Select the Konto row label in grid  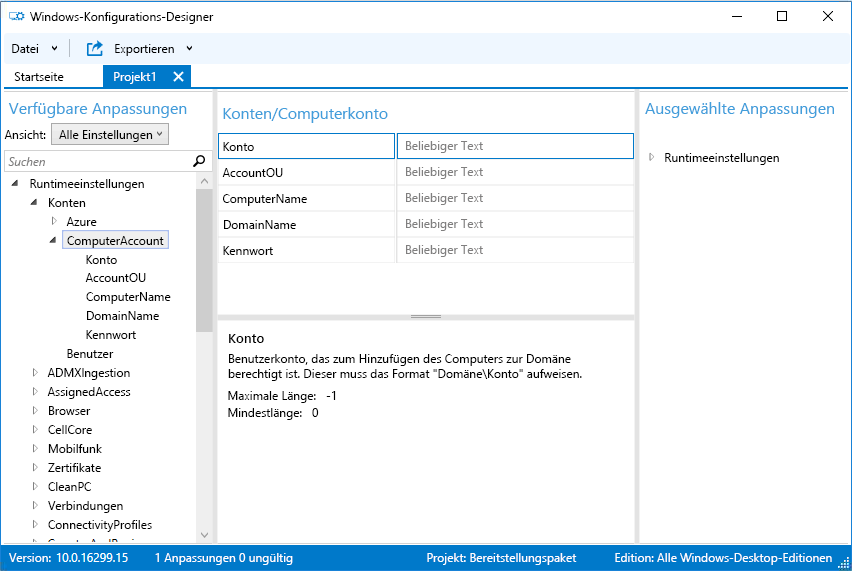[x=306, y=146]
